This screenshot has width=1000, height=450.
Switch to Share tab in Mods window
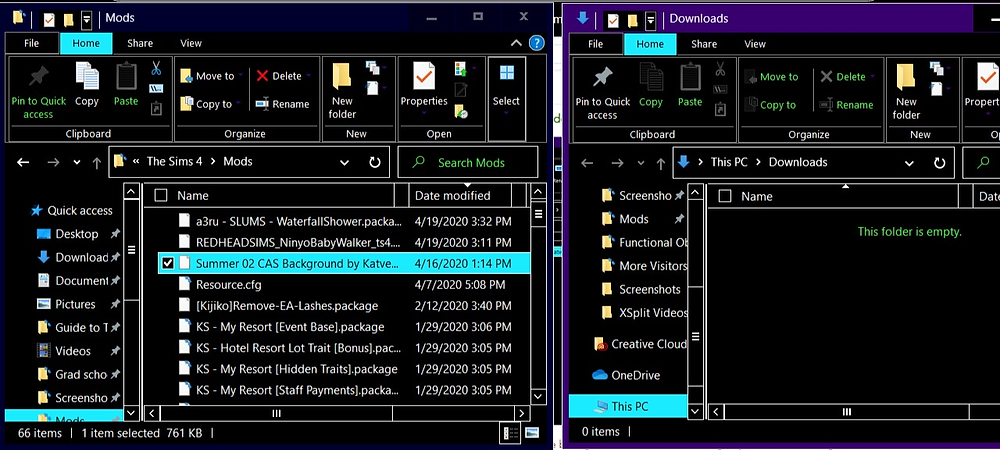pos(140,43)
